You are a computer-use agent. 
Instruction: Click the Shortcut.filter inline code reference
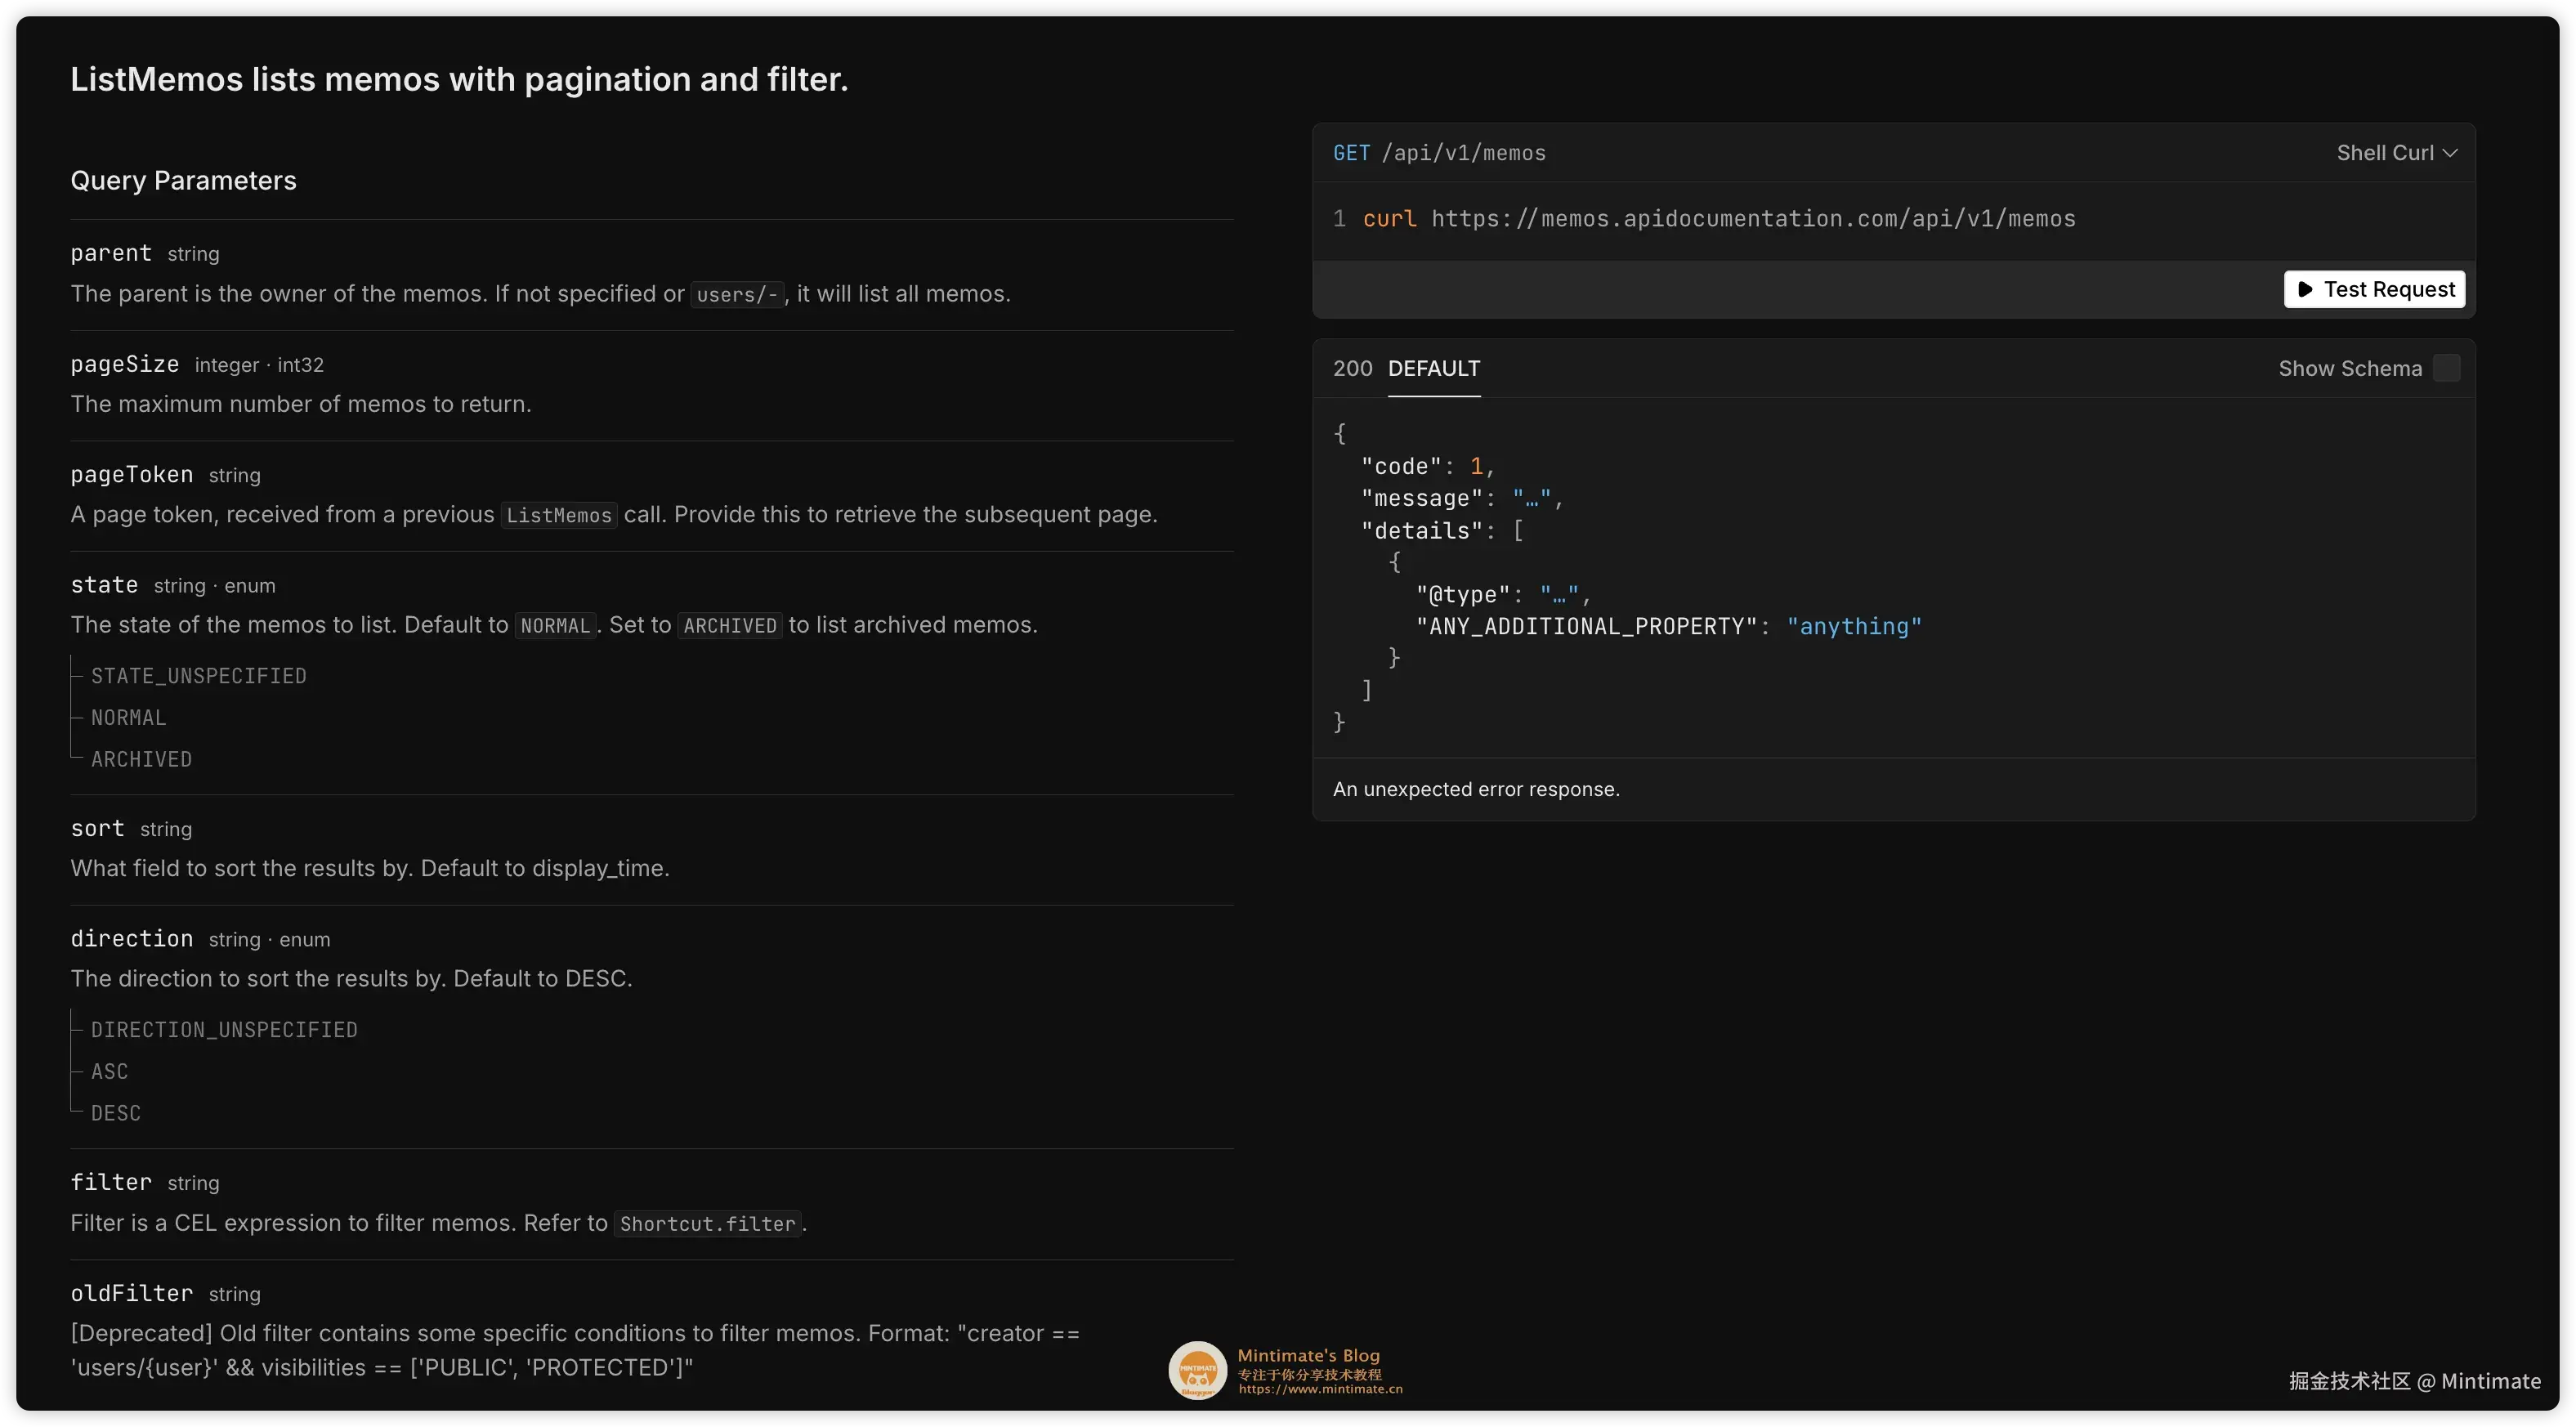click(x=707, y=1224)
